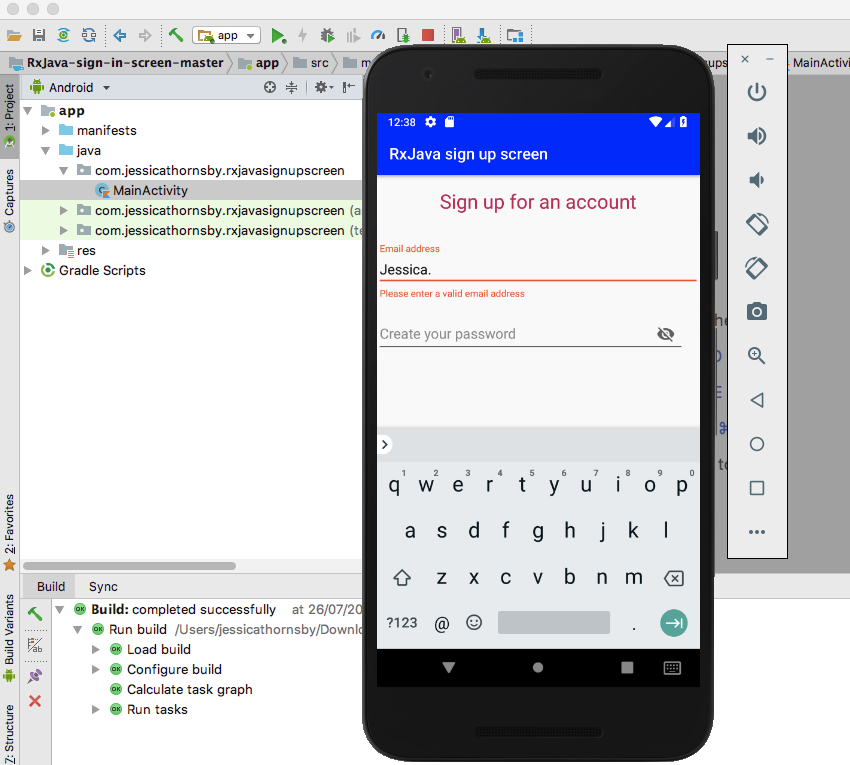Navigate back with the blue left arrow
The image size is (850, 765).
[x=119, y=36]
